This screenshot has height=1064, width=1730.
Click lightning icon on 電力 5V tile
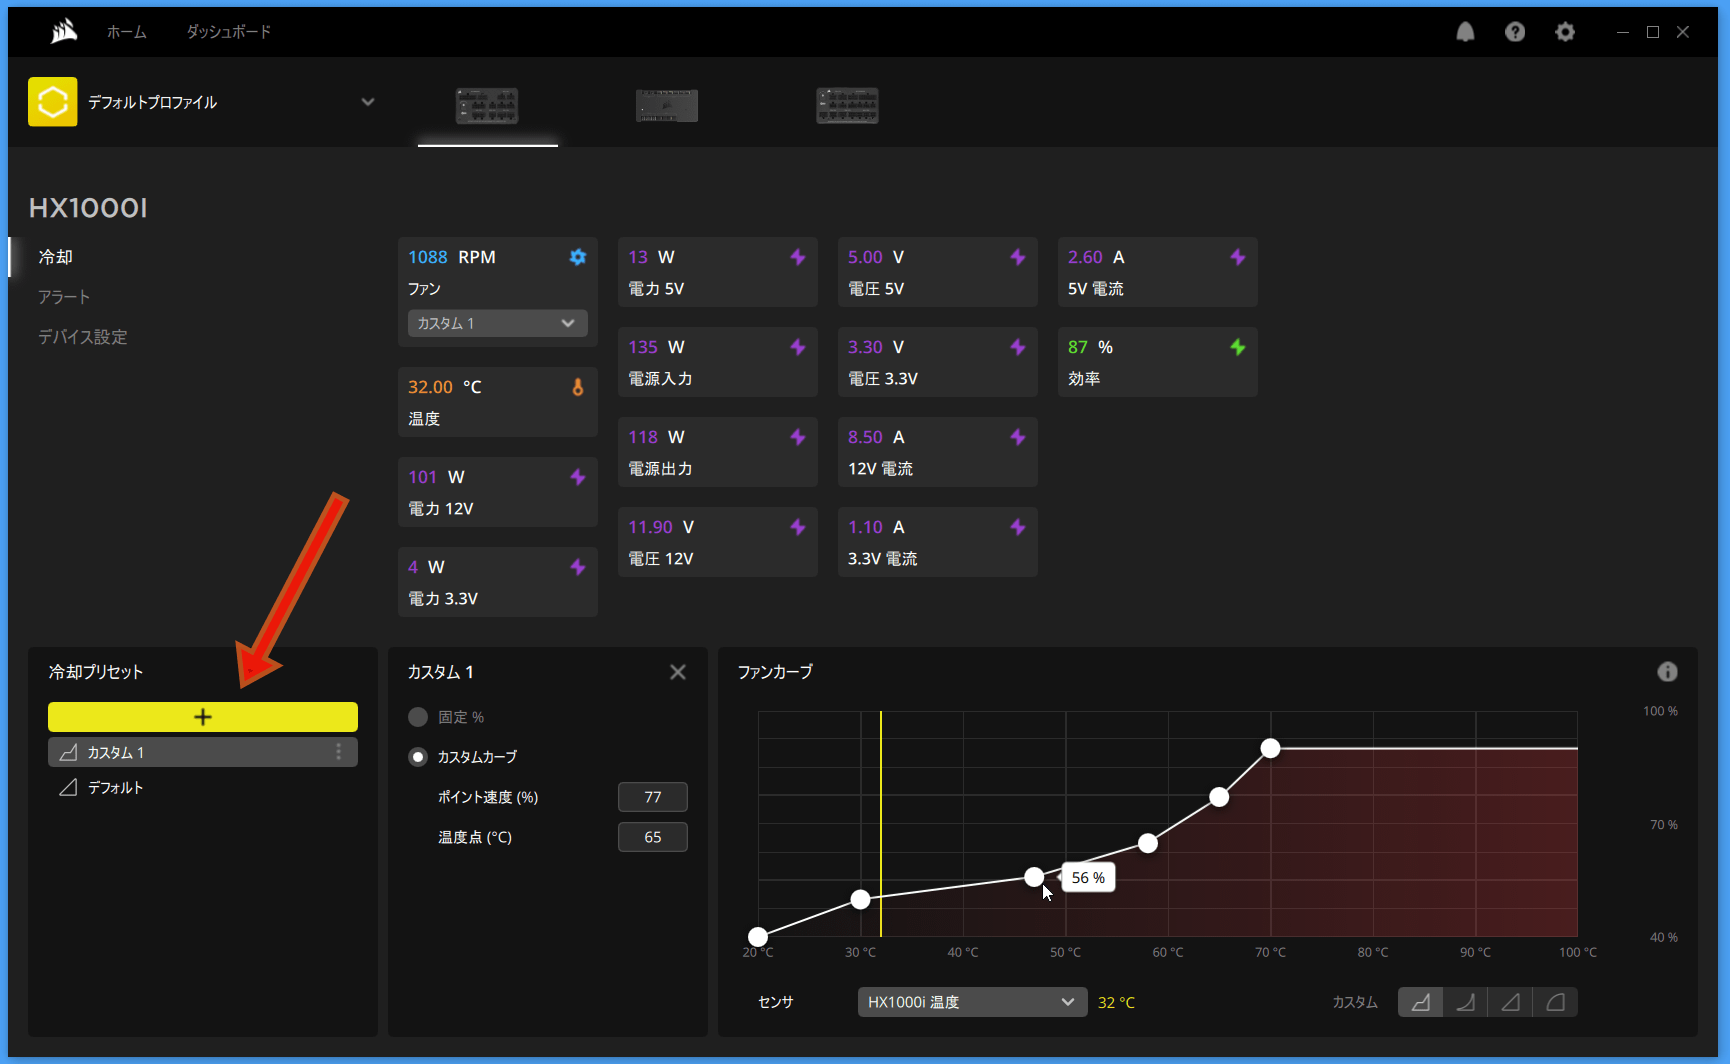pos(798,257)
